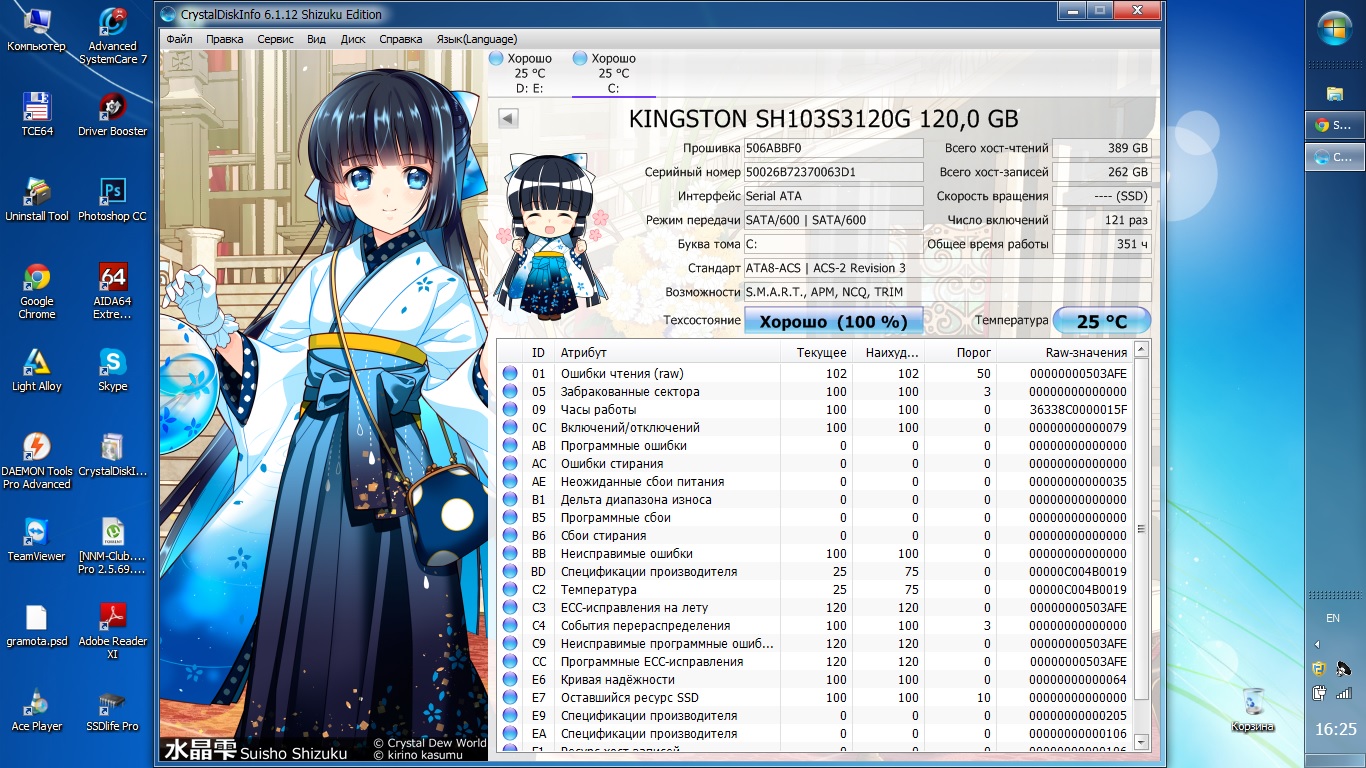Select the TeamViewer desktop icon
The image size is (1366, 768).
click(37, 539)
